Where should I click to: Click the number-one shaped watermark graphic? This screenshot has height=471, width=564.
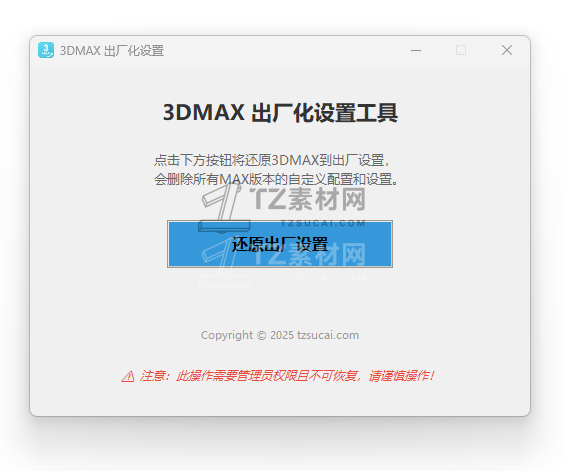[x=223, y=207]
